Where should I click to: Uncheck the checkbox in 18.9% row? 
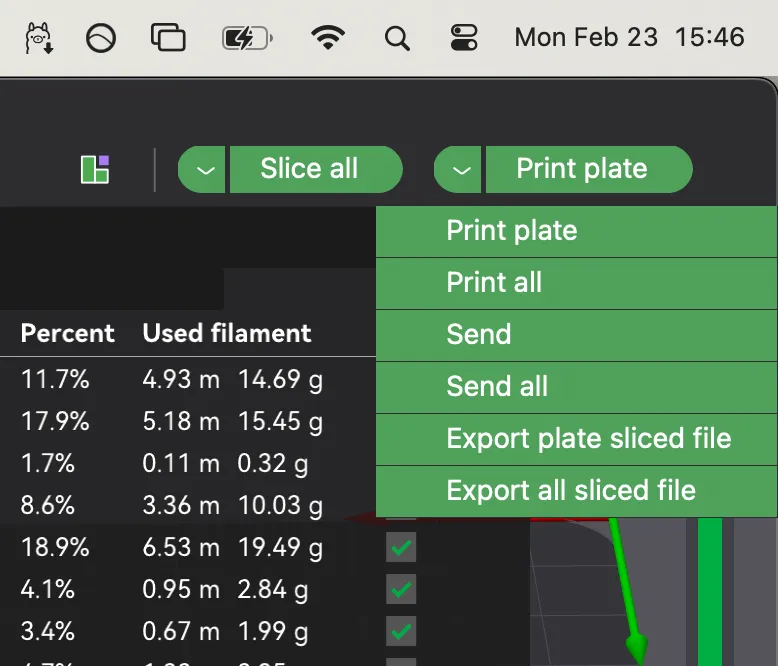pos(401,547)
